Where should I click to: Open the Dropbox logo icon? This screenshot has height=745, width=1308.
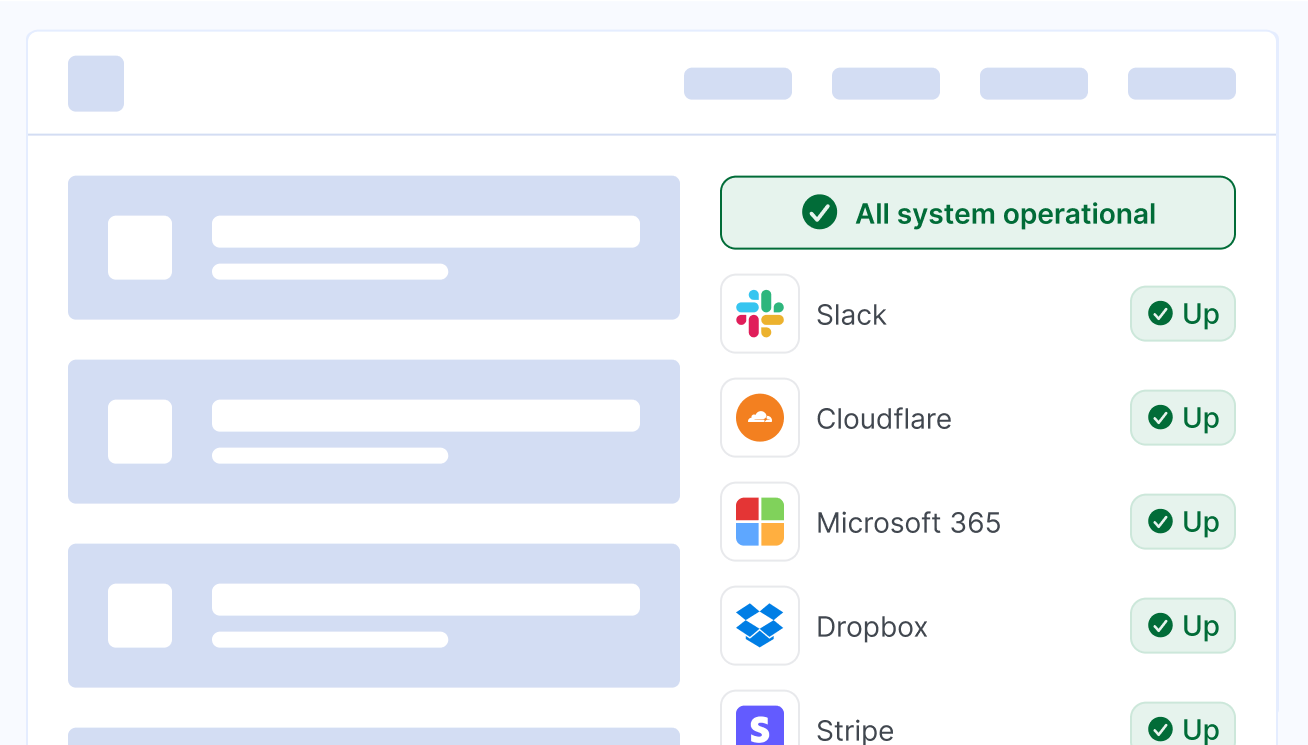click(x=760, y=626)
